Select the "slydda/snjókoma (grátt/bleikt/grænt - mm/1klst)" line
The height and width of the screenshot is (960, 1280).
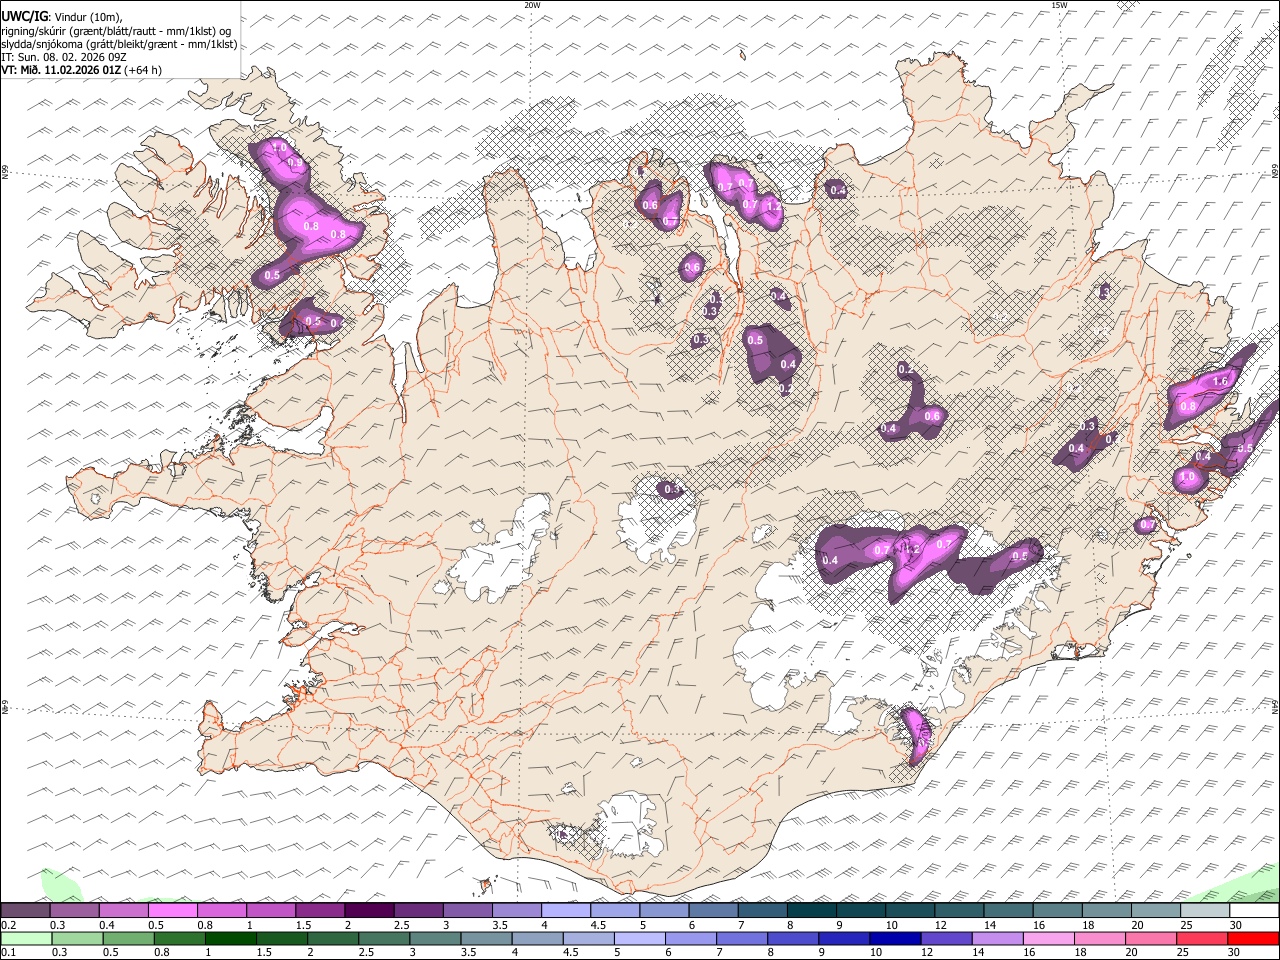pos(119,44)
